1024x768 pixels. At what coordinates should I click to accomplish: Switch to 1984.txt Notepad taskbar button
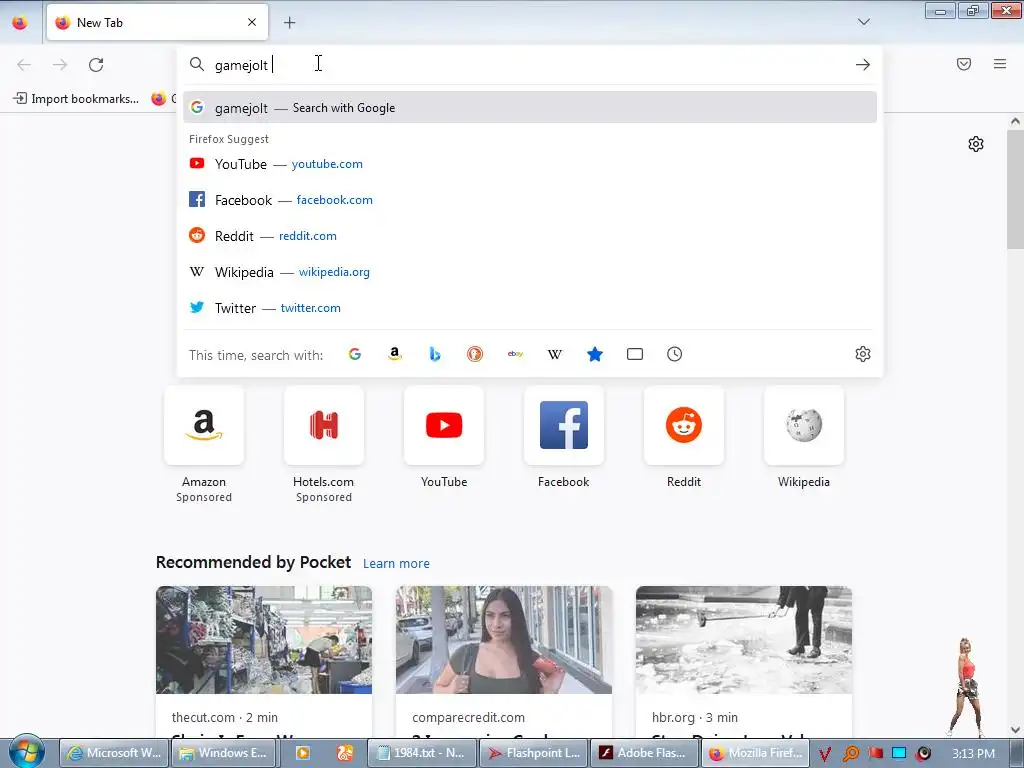pos(423,753)
